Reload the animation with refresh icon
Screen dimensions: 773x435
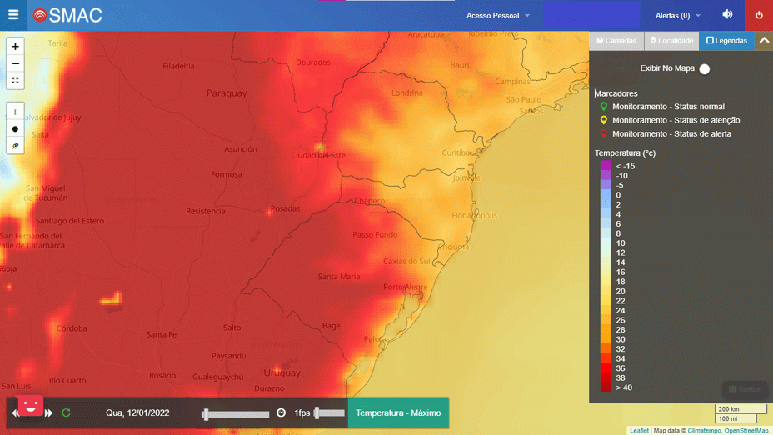66,413
